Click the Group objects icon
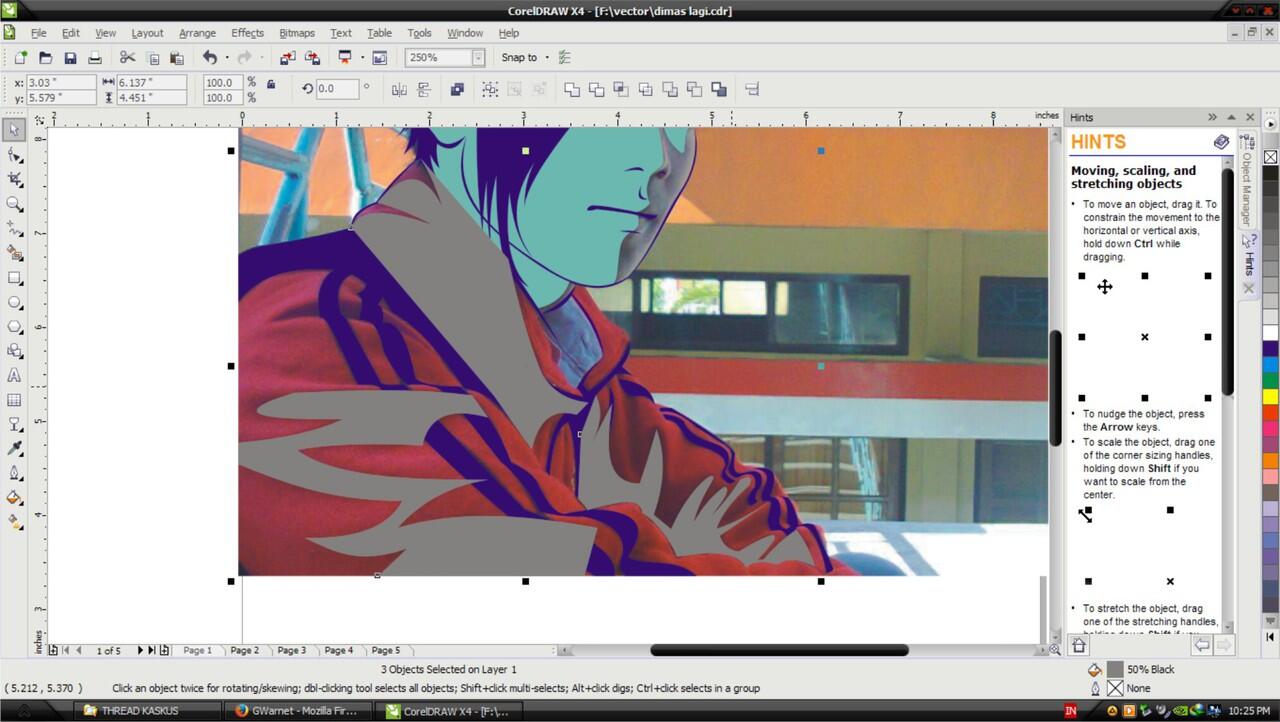The width and height of the screenshot is (1280, 722). (490, 89)
